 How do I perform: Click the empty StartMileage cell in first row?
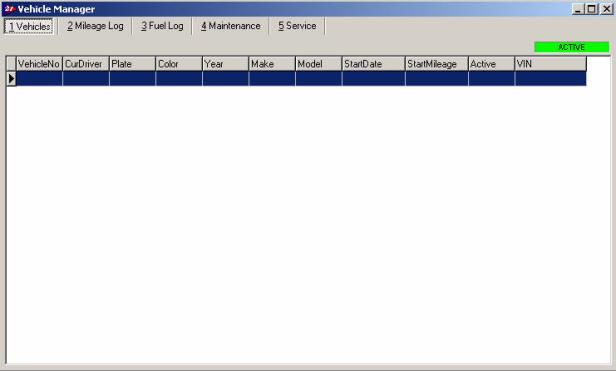click(x=436, y=79)
